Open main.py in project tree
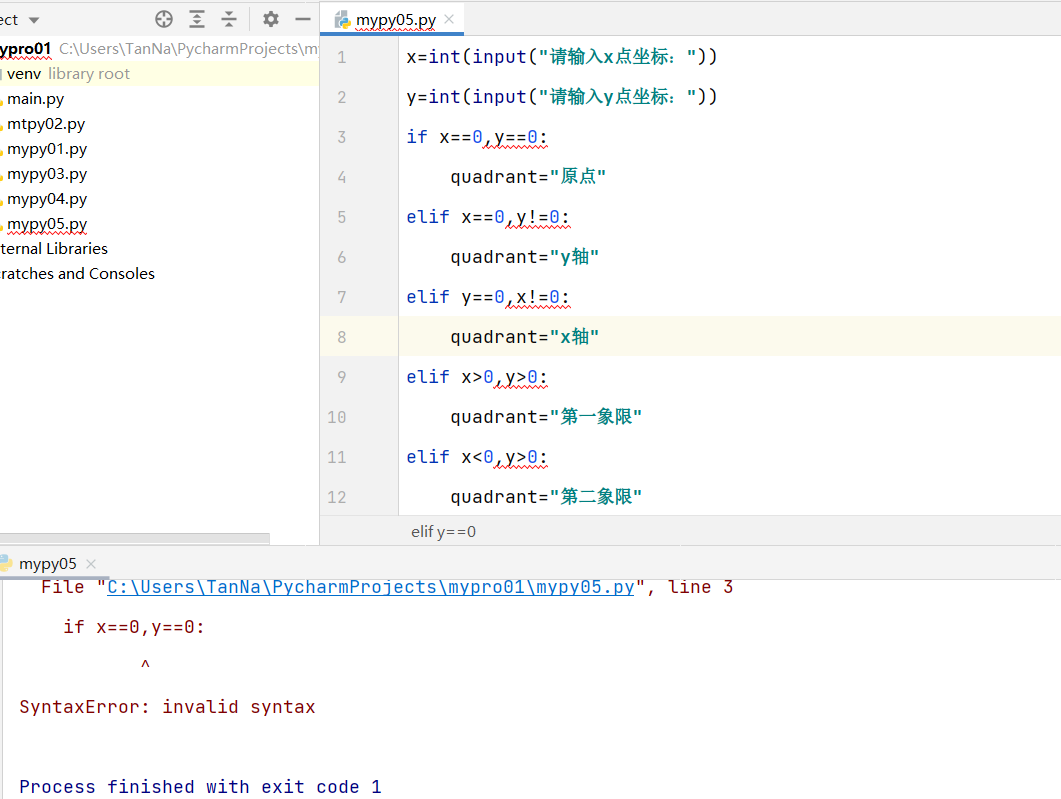Viewport: 1061px width, 799px height. click(x=35, y=99)
